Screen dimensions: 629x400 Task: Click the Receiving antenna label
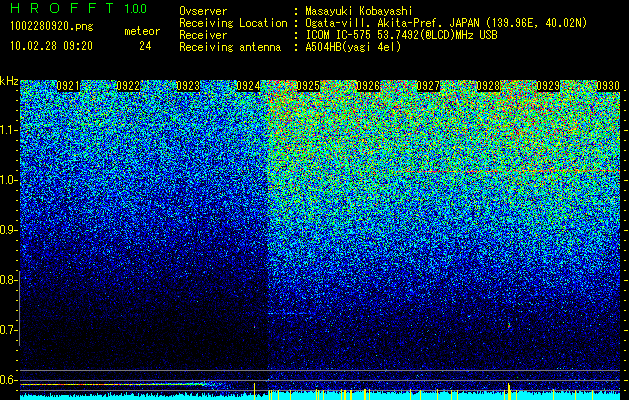tap(230, 47)
